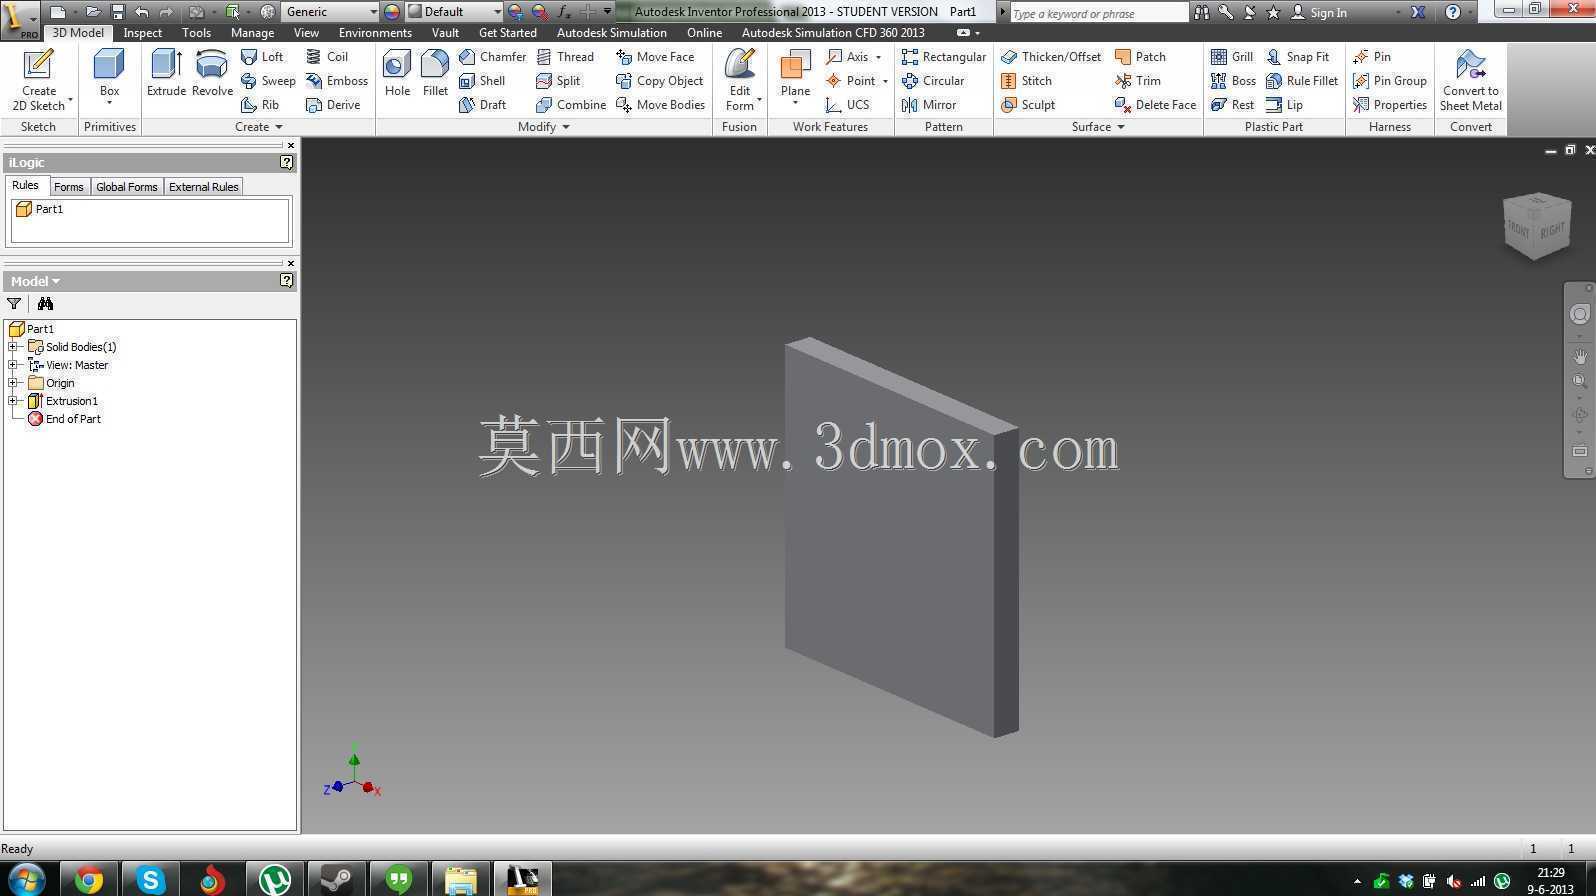Click Sign In
The image size is (1596, 896).
point(1319,13)
